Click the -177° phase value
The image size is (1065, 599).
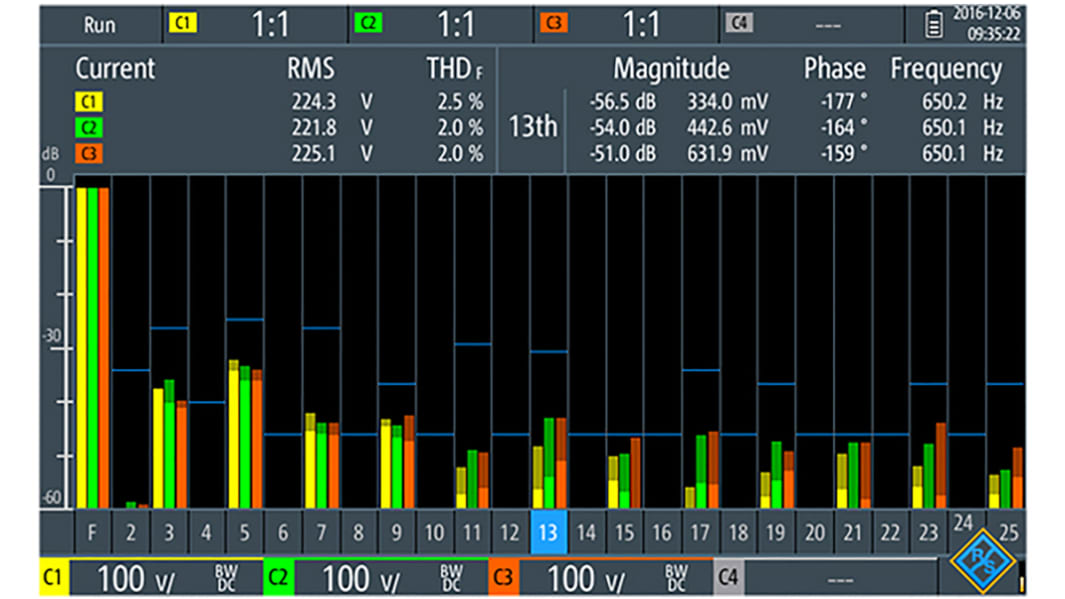tap(843, 102)
